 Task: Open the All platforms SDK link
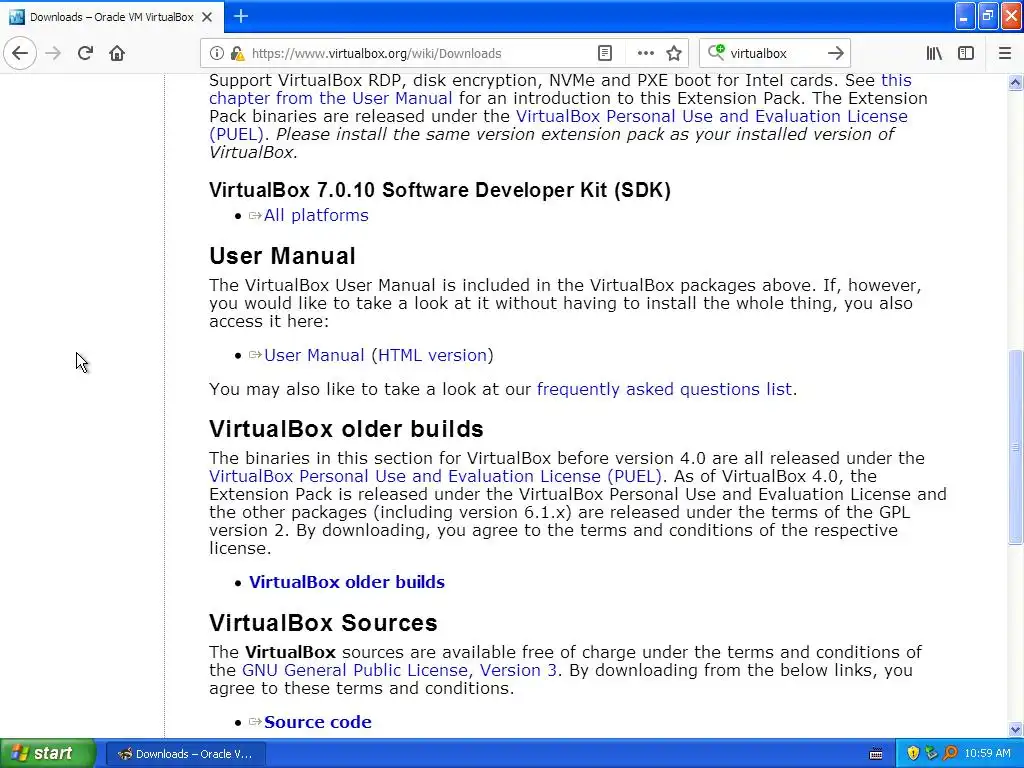(x=316, y=216)
